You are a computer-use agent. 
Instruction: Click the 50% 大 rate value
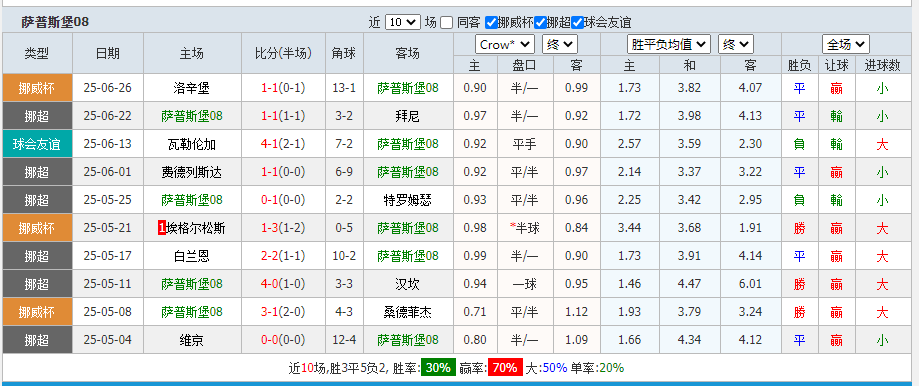(554, 368)
